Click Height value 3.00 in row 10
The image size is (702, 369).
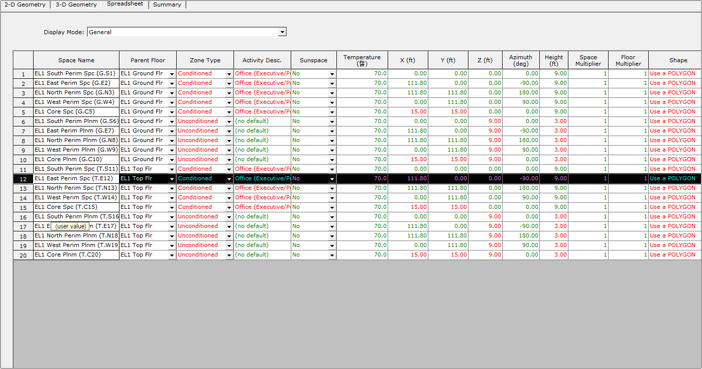(x=554, y=159)
